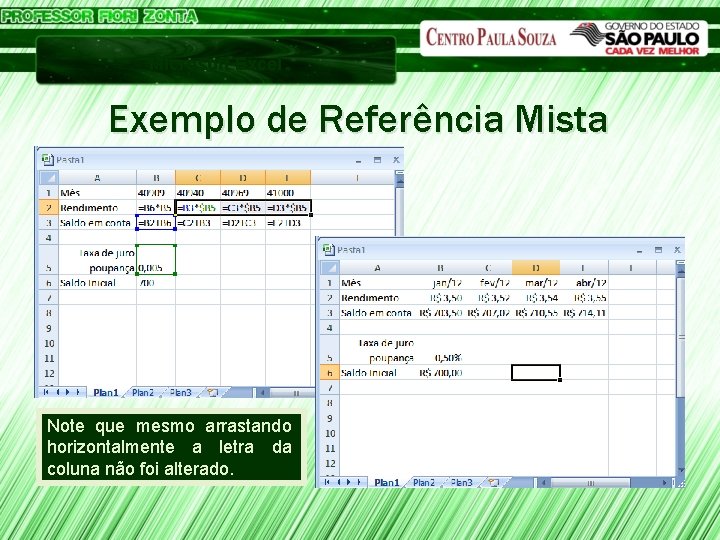Click Excel workbook icon in left Pasta1 title
This screenshot has width=720, height=540.
[x=47, y=159]
